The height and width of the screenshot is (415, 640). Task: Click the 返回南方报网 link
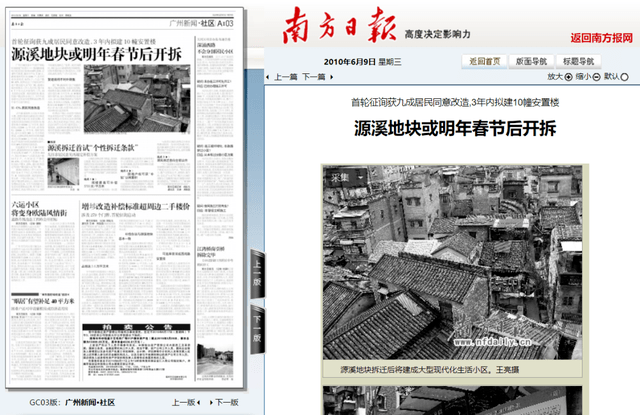tap(601, 37)
